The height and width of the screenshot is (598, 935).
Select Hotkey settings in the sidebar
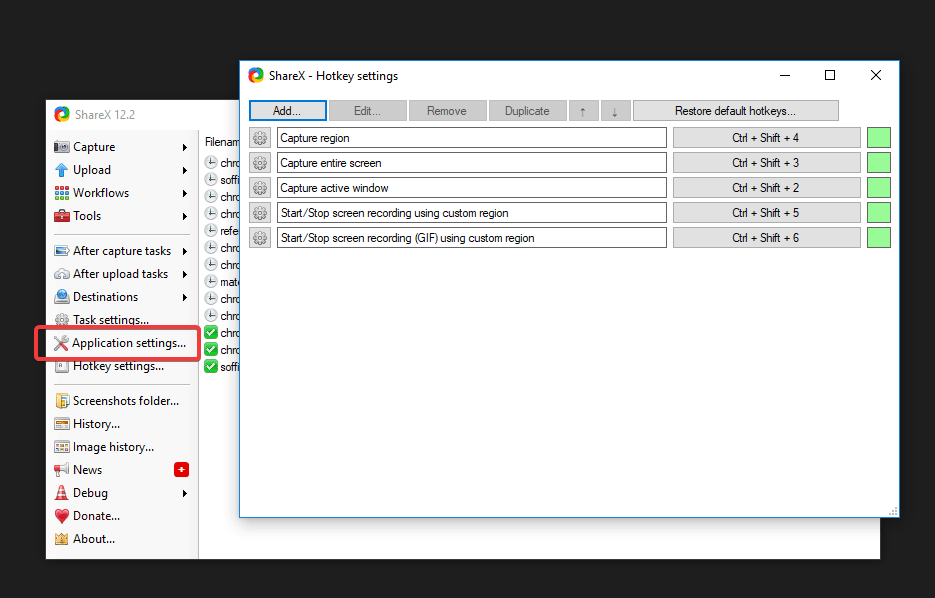point(111,366)
